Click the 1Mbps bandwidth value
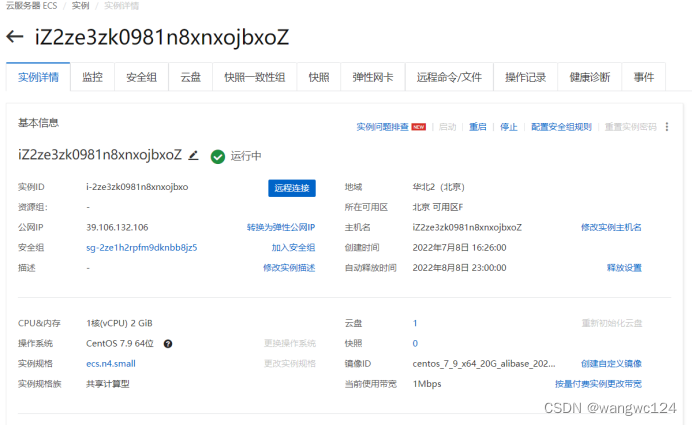Viewport: 692px width, 425px height. tap(427, 384)
